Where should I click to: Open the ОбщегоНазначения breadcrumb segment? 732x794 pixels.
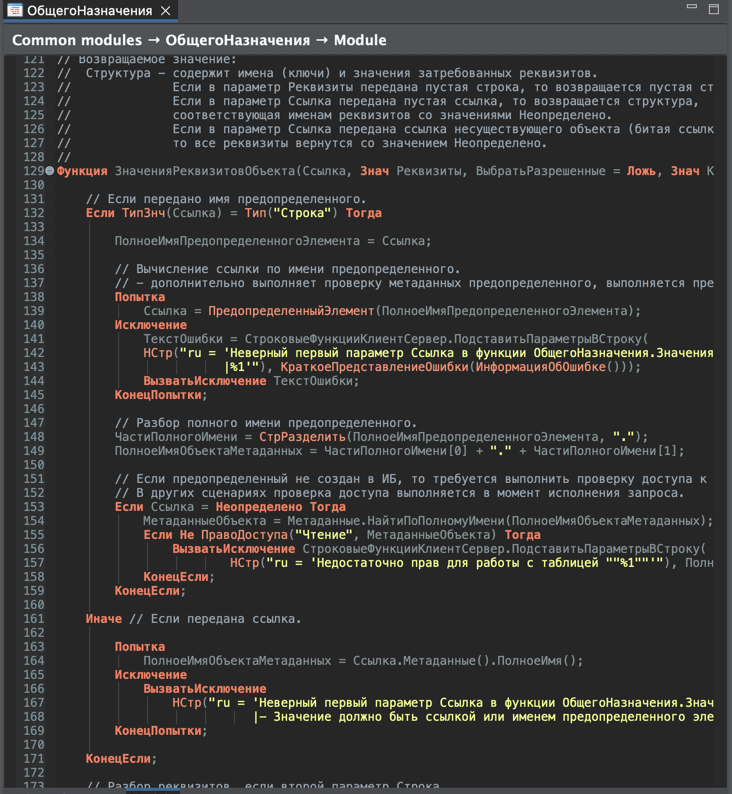(x=237, y=40)
